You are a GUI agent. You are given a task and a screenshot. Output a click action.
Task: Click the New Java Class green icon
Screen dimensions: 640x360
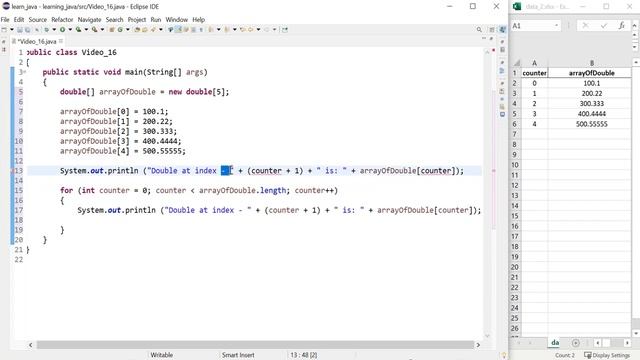click(120, 30)
